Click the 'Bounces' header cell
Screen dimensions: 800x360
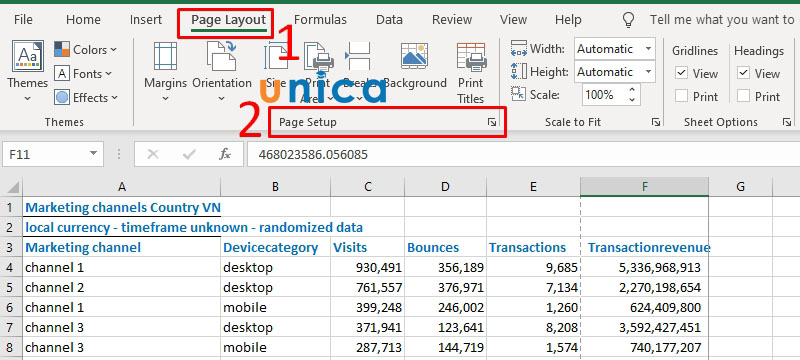click(x=445, y=247)
